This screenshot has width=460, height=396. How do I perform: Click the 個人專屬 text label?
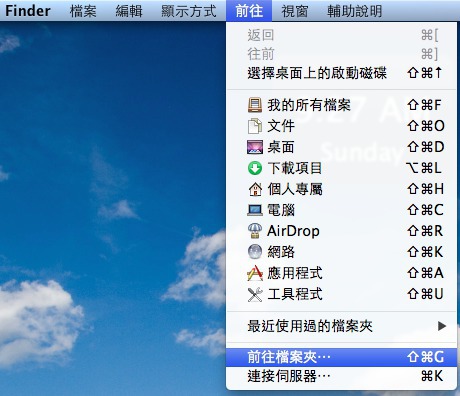(x=295, y=189)
